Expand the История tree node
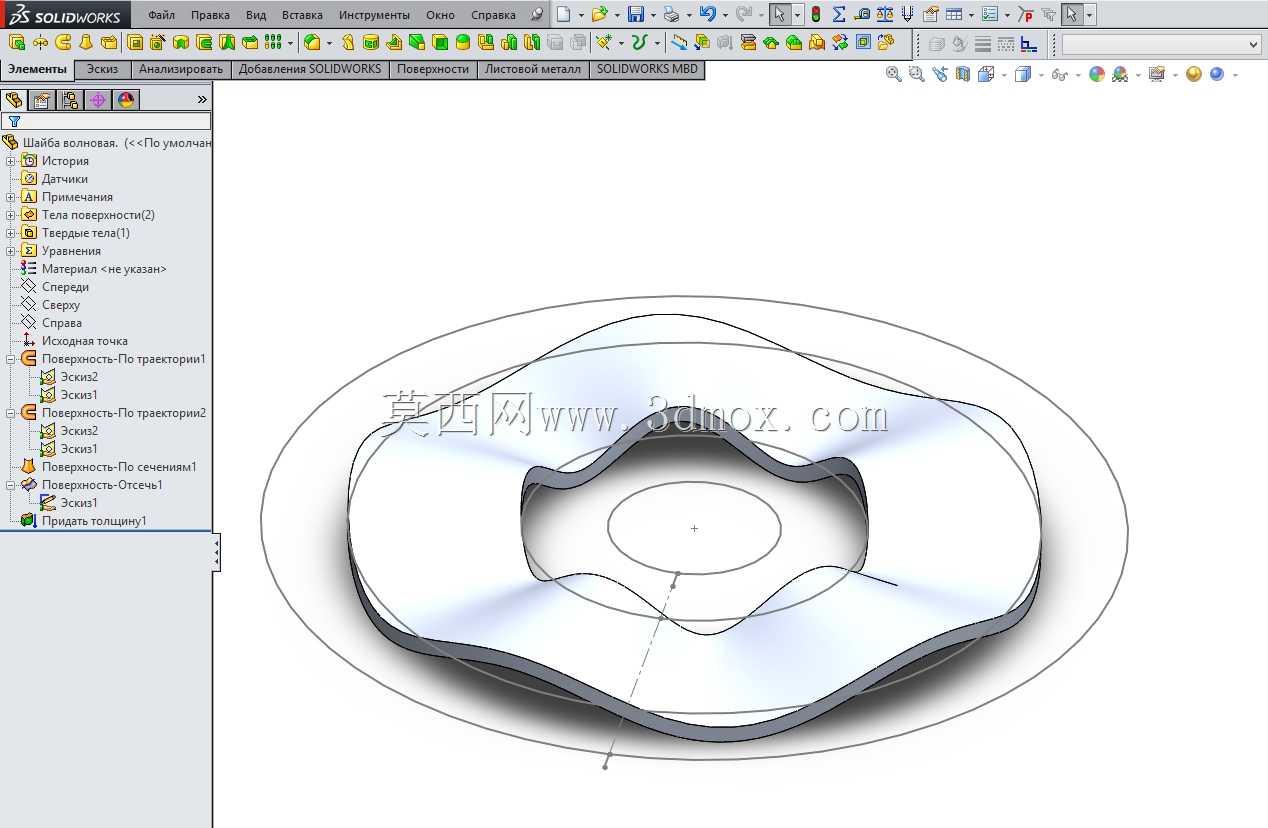This screenshot has height=828, width=1268. (x=10, y=161)
